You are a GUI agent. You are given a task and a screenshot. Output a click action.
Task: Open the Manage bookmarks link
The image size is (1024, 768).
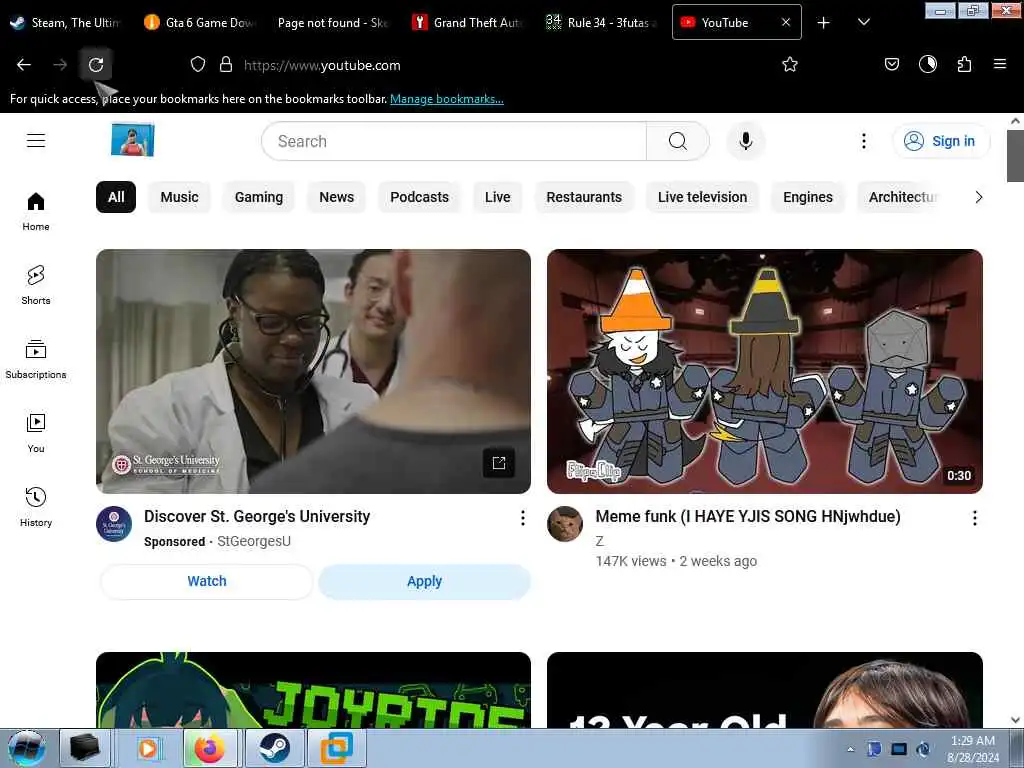(447, 99)
